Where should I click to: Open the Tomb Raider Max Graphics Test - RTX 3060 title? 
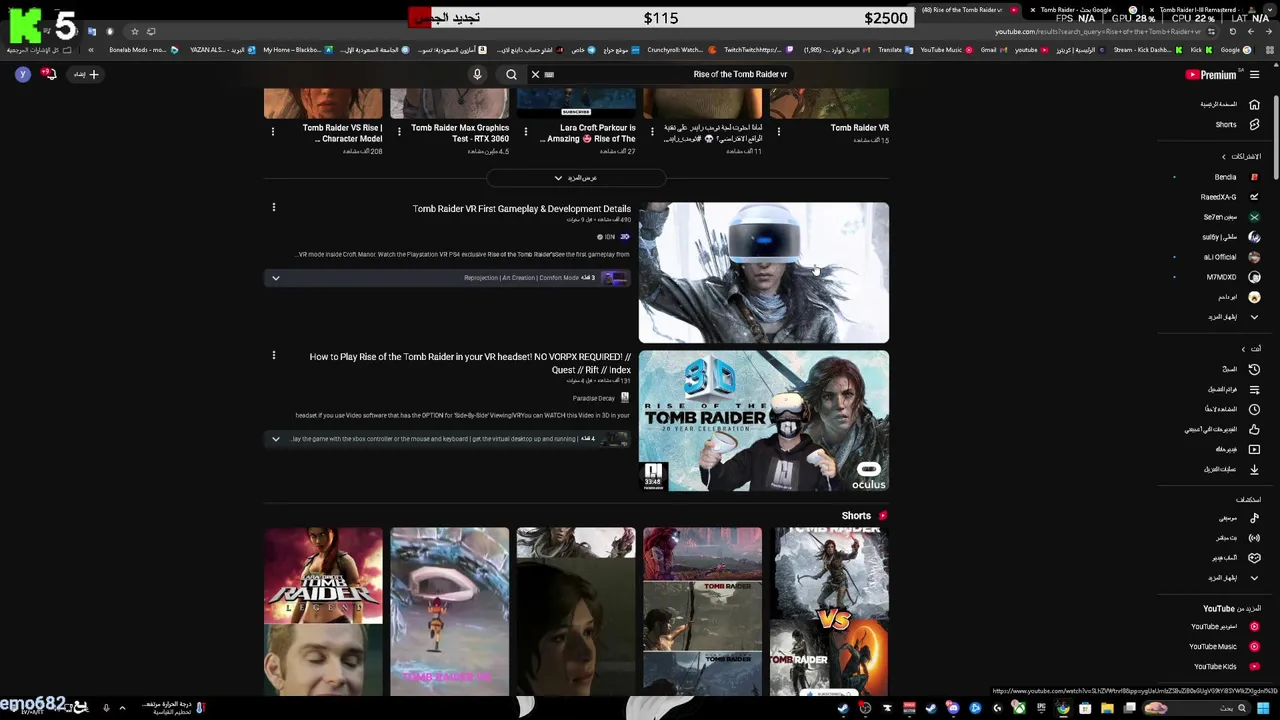(460, 133)
